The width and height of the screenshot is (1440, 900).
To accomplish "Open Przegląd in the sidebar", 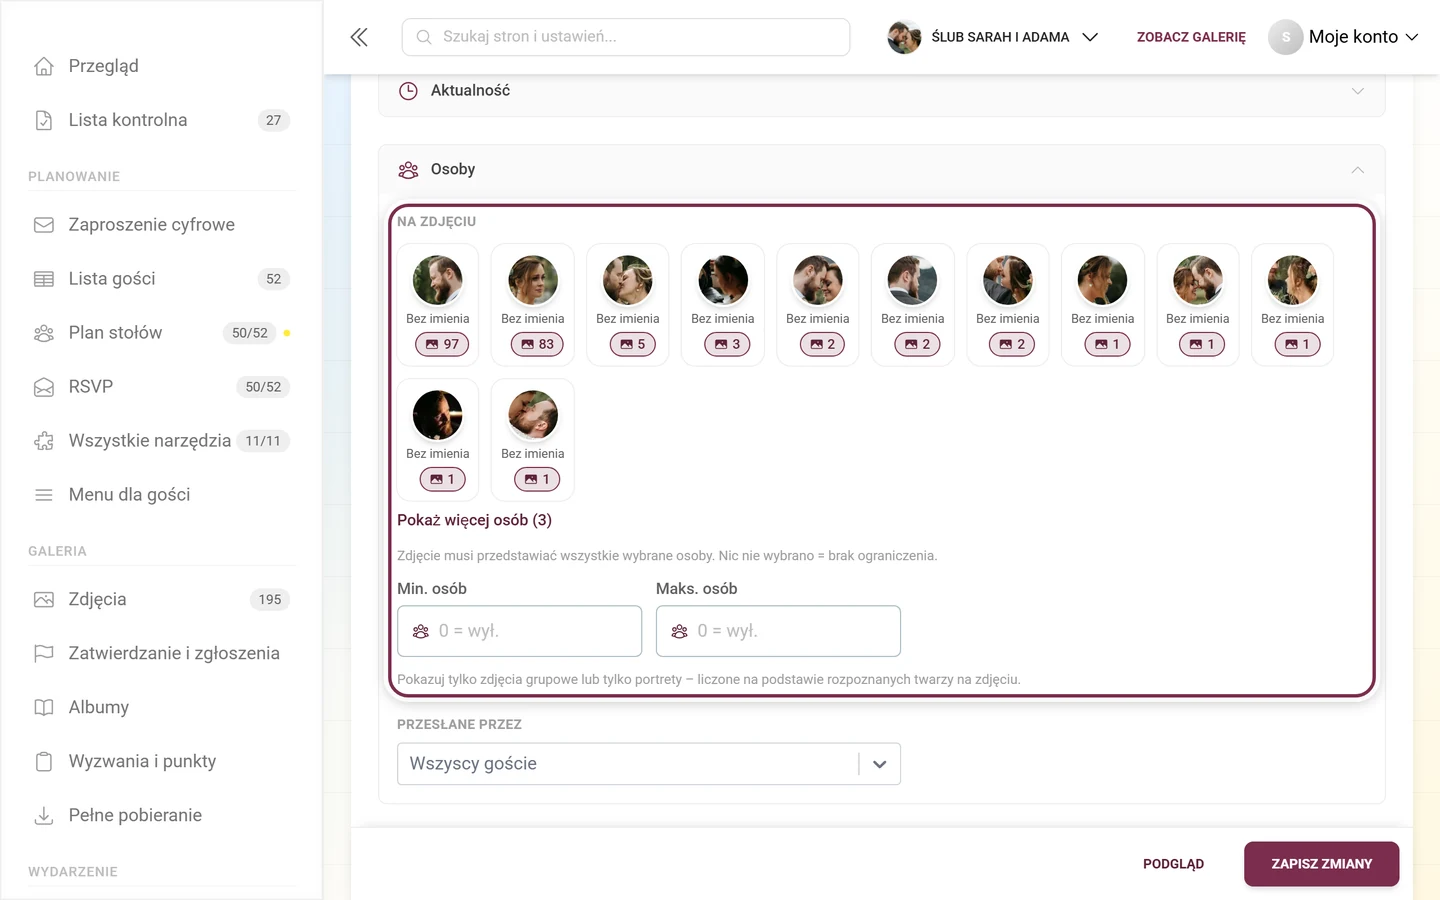I will 104,66.
